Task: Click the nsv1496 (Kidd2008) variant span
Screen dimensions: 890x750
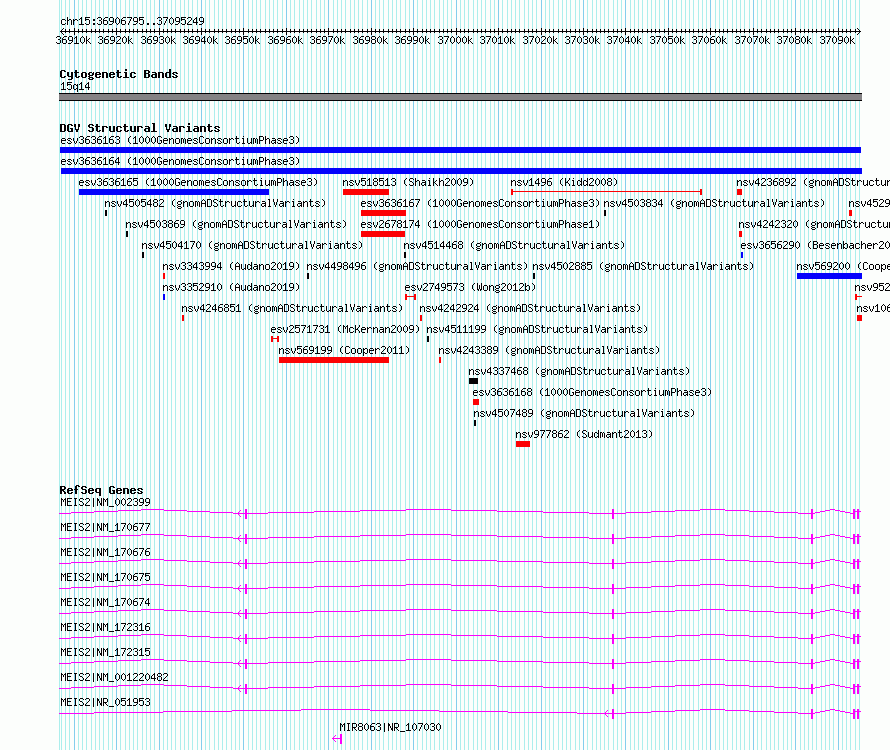Action: click(606, 192)
